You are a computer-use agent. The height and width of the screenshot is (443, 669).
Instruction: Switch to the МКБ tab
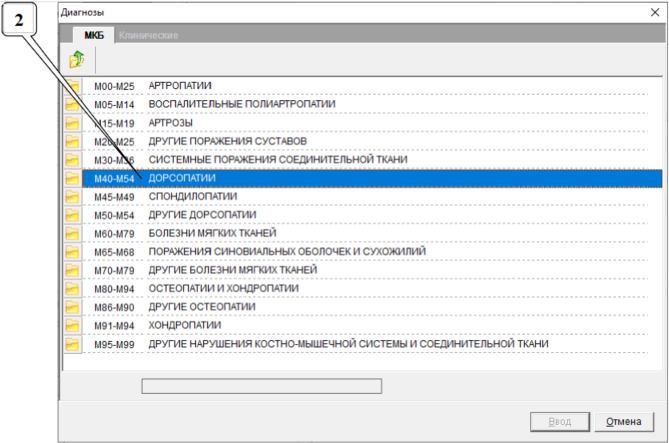[93, 36]
